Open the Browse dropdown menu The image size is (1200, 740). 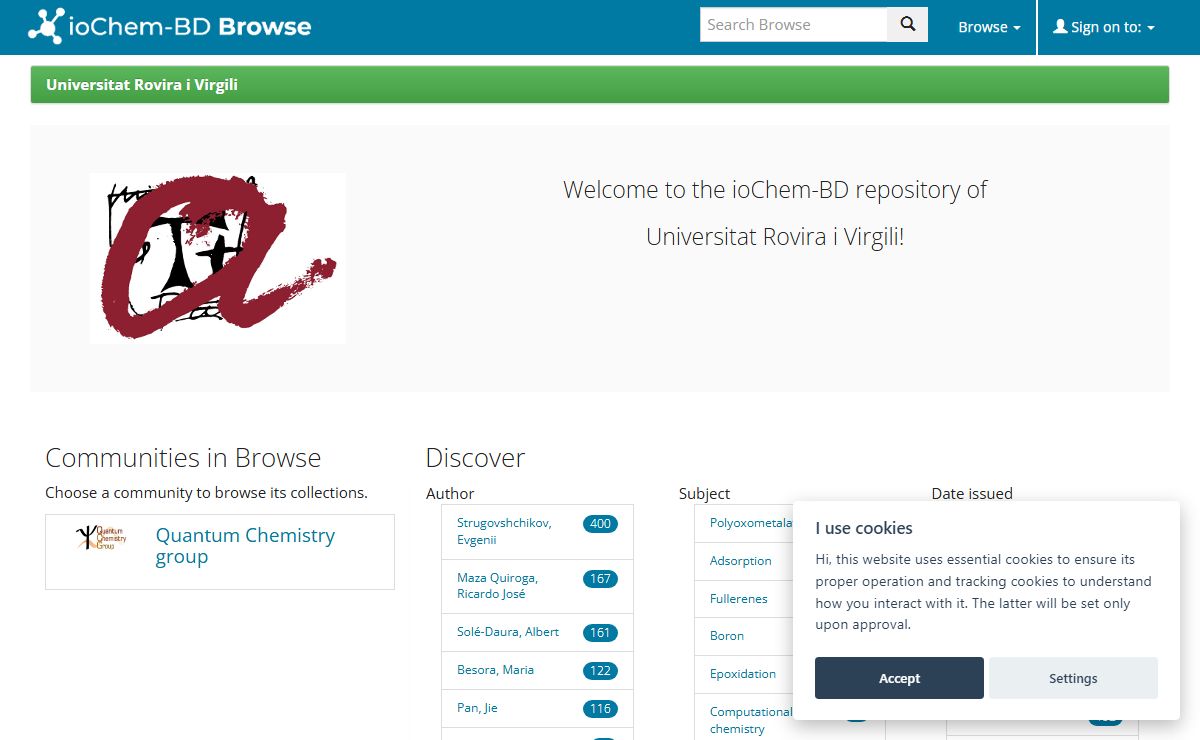989,27
